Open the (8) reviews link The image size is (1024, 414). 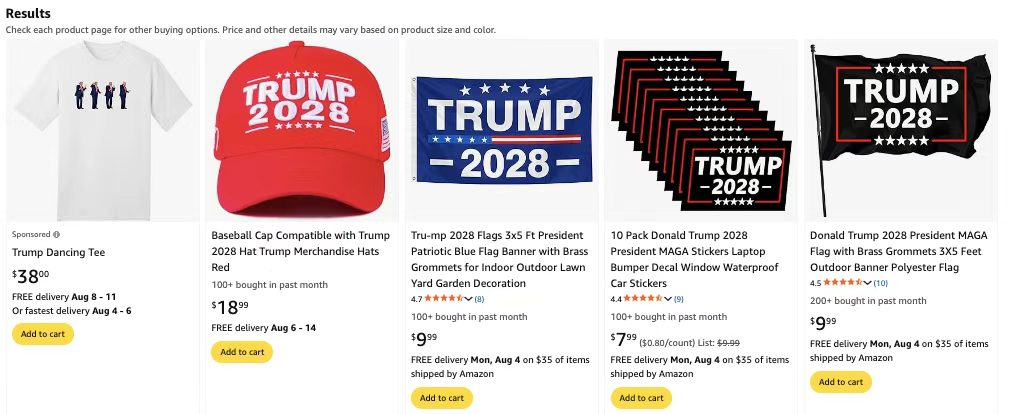479,299
